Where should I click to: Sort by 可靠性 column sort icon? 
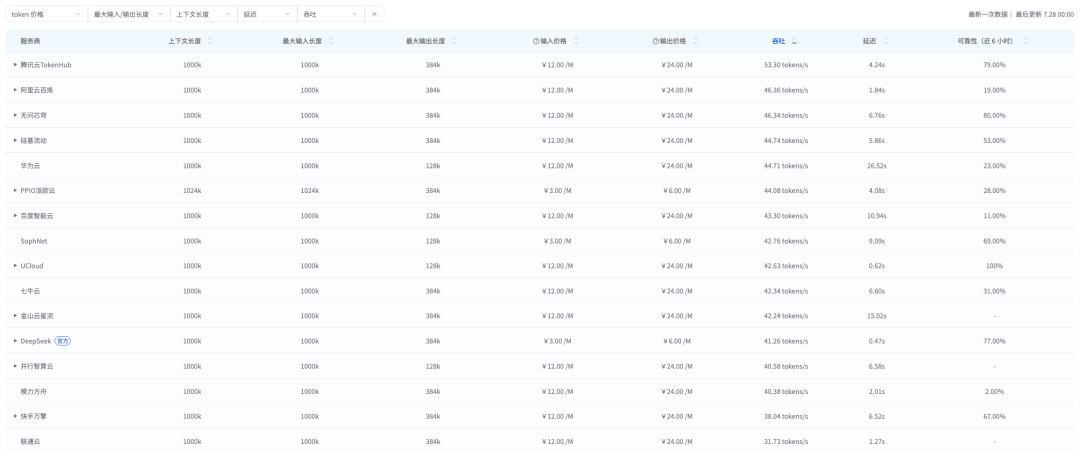1026,41
